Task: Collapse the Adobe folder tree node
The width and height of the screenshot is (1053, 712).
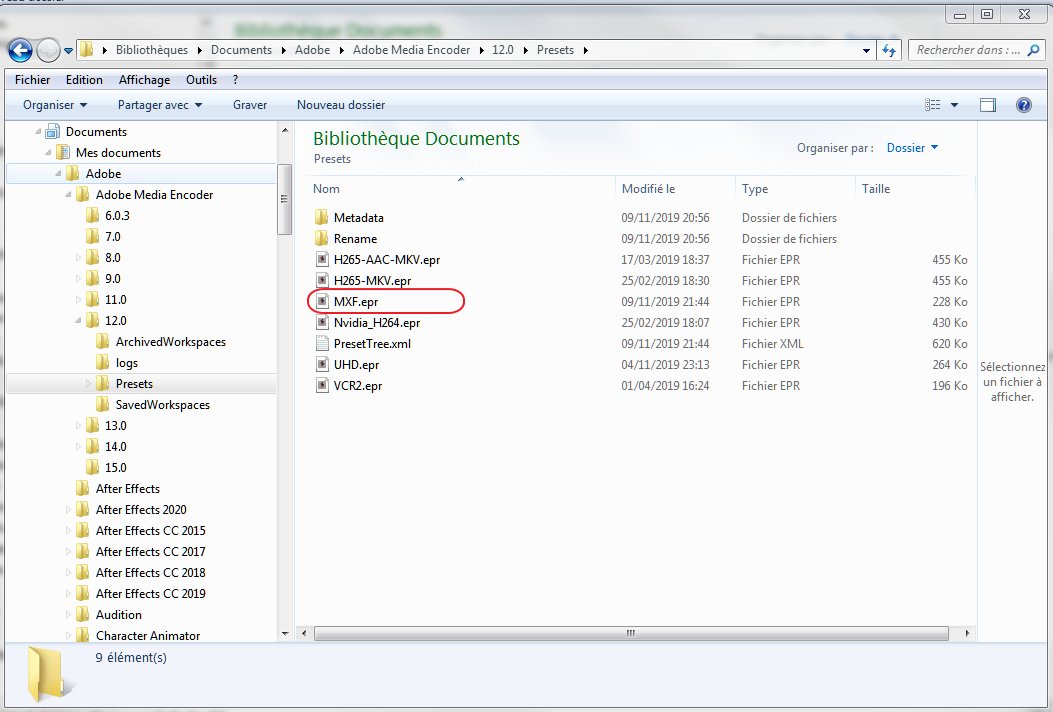Action: coord(58,174)
